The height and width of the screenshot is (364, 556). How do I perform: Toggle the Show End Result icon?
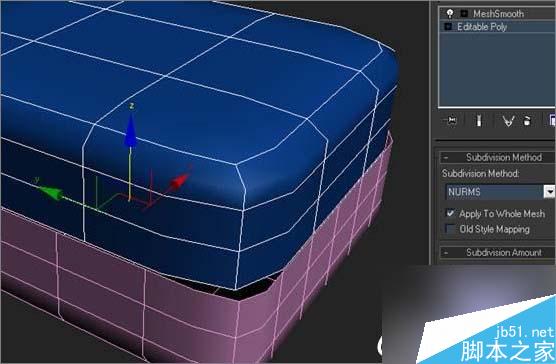[x=478, y=121]
